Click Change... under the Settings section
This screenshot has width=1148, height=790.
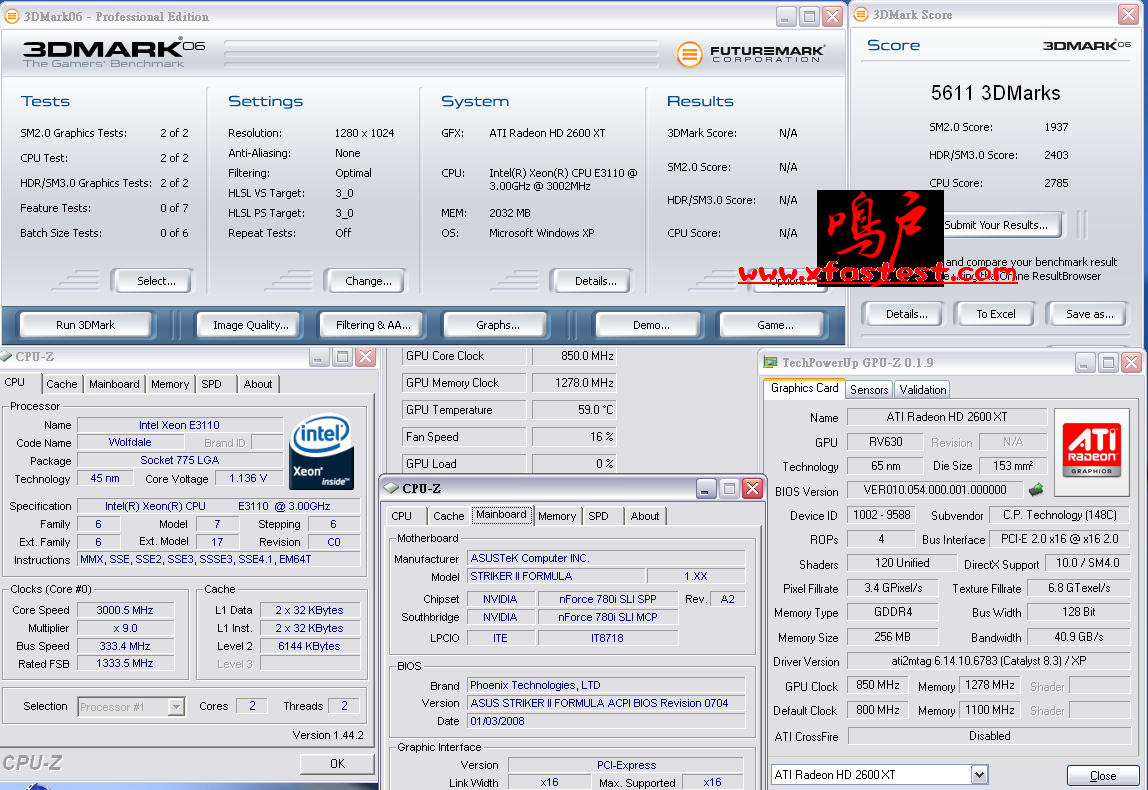(x=368, y=281)
